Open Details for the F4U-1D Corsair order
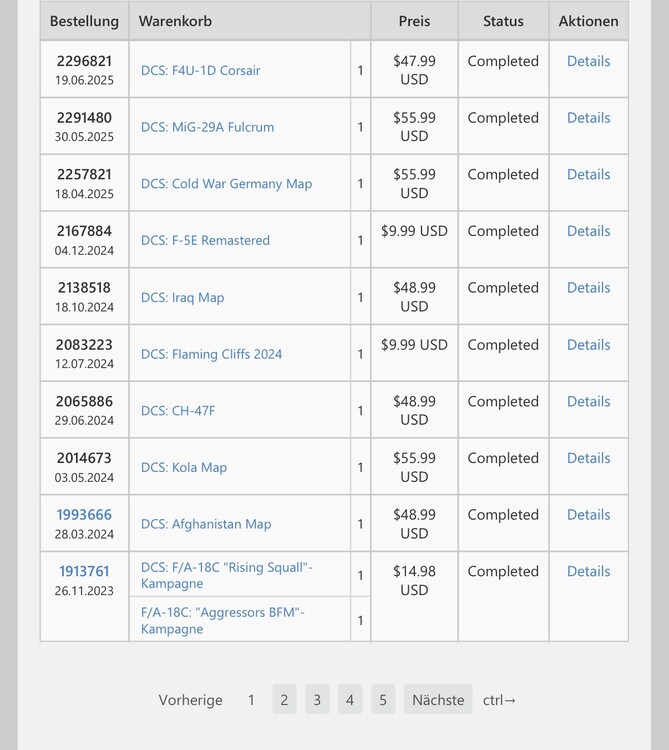This screenshot has height=750, width=669. point(588,61)
